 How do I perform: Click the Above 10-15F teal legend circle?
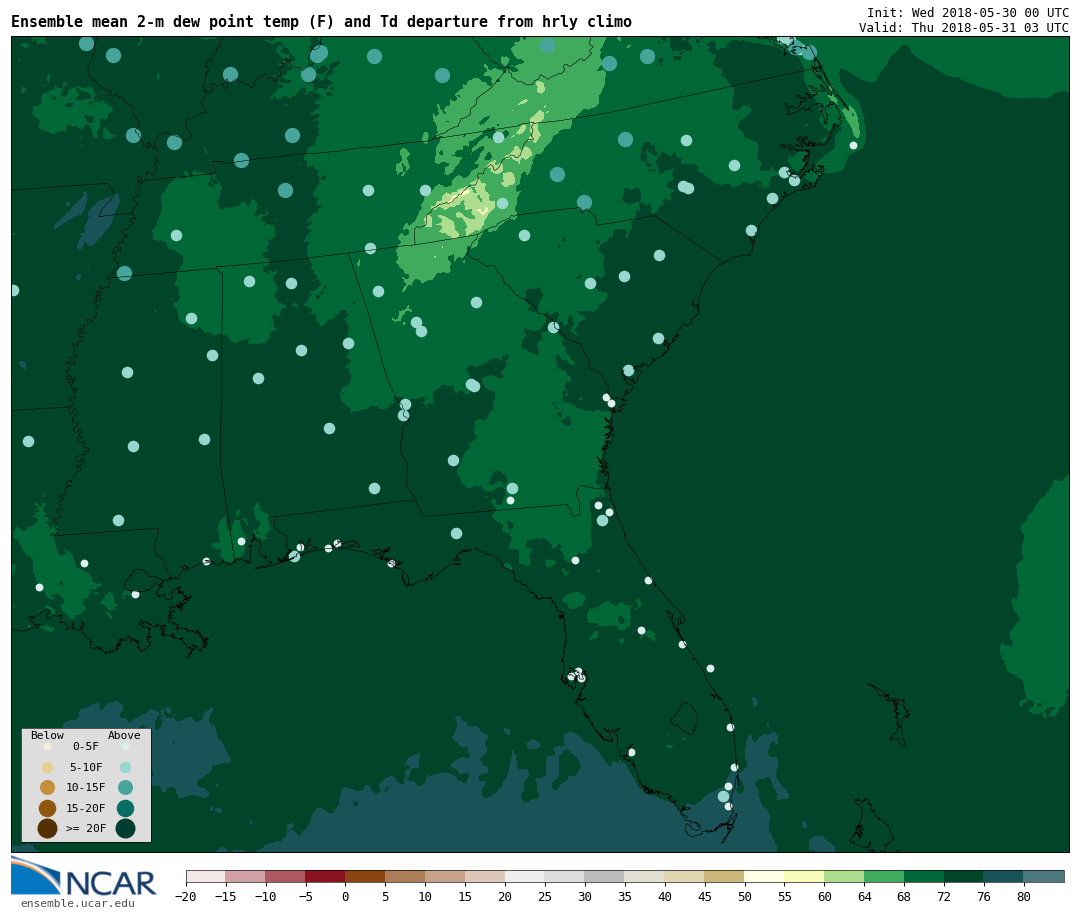pos(125,788)
